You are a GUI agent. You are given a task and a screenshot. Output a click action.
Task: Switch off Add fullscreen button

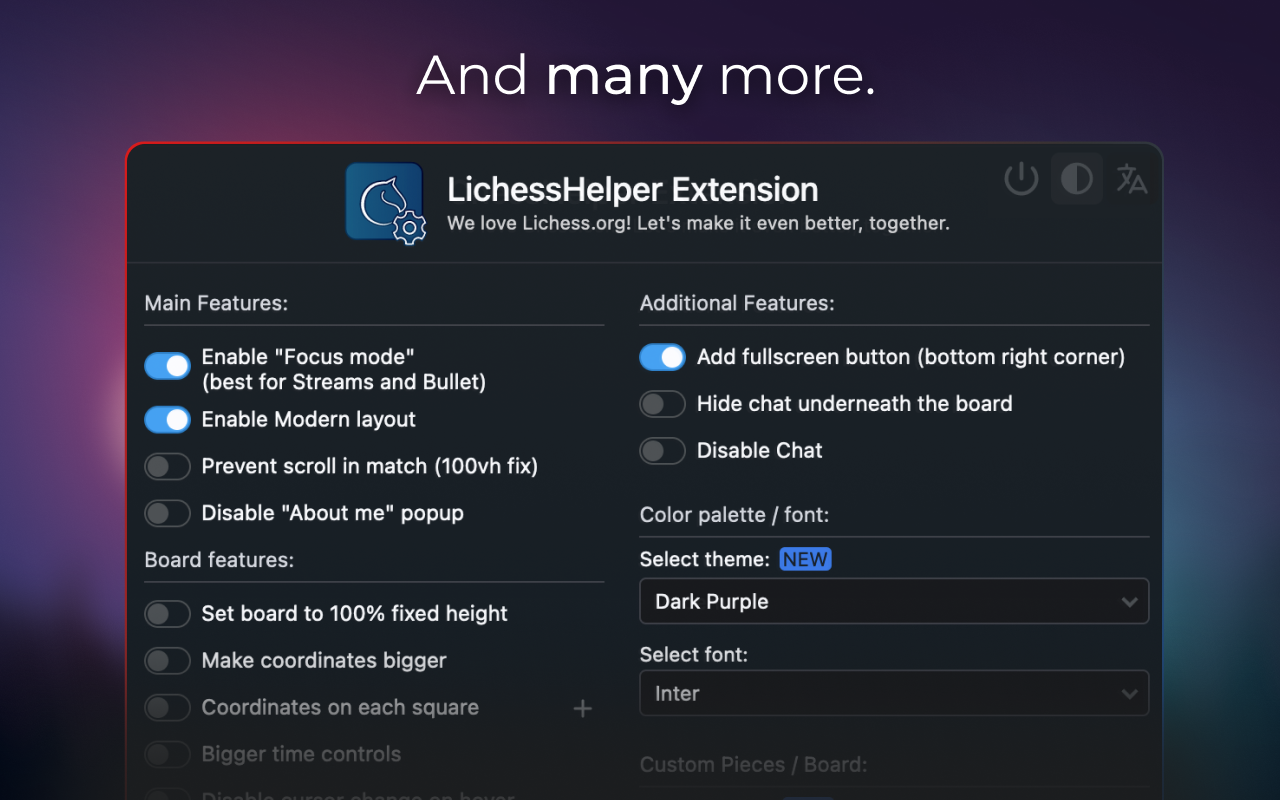[662, 357]
